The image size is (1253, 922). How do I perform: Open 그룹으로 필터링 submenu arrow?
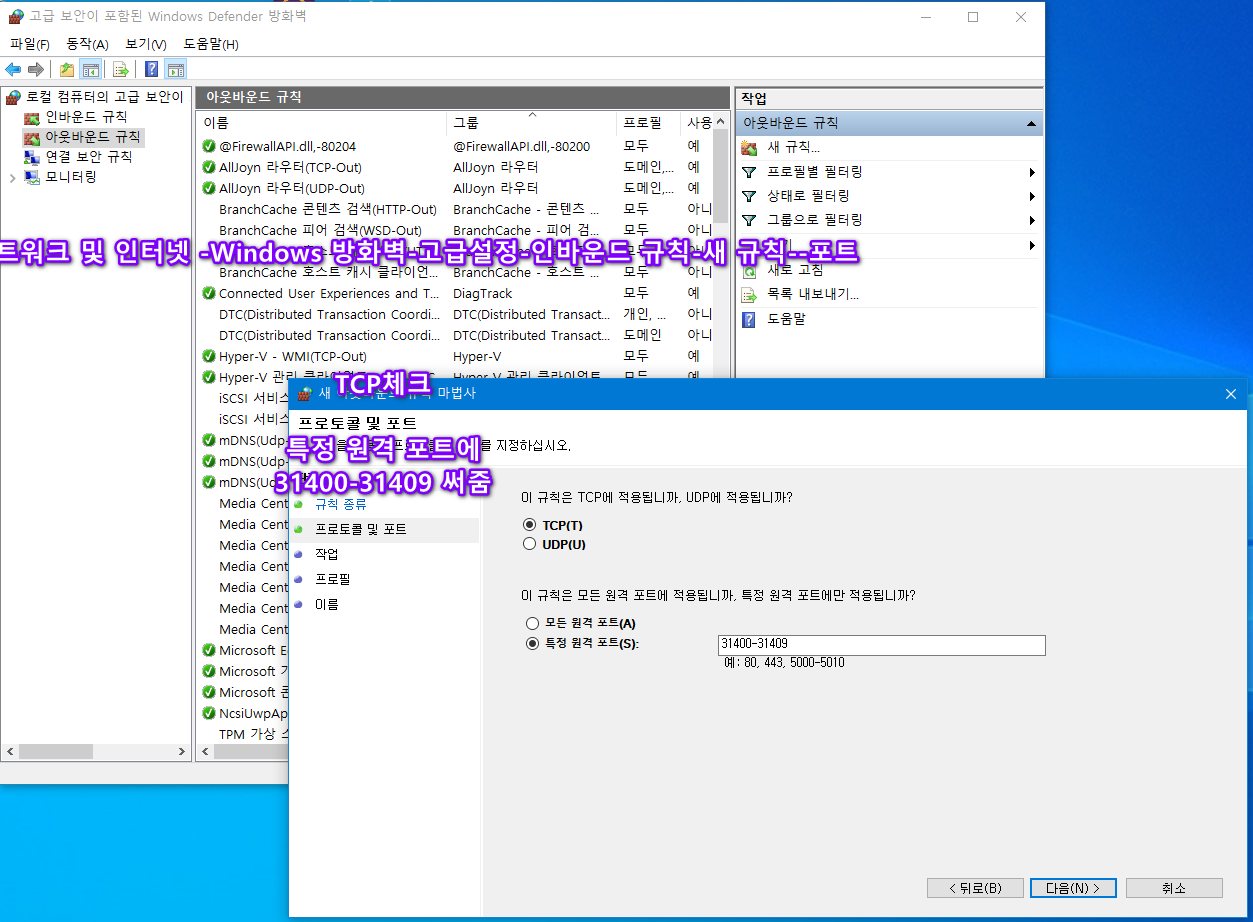pyautogui.click(x=1031, y=220)
